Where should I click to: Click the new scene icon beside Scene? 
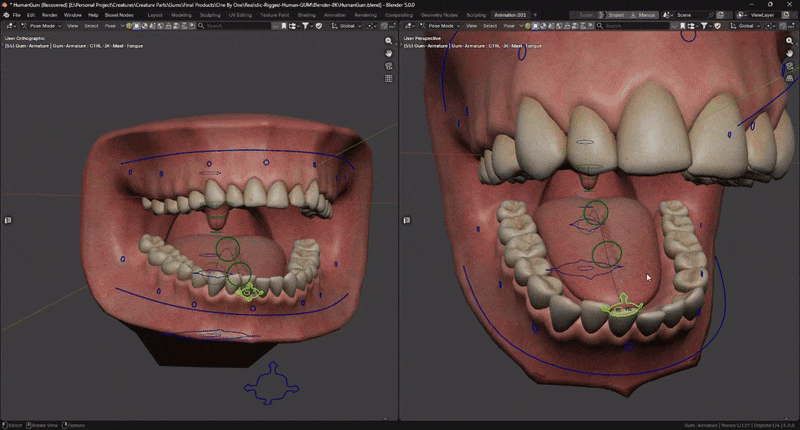coord(720,15)
